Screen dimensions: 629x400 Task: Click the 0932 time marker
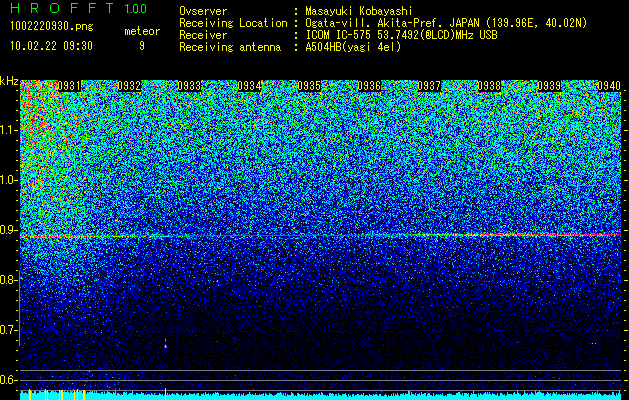pos(129,86)
